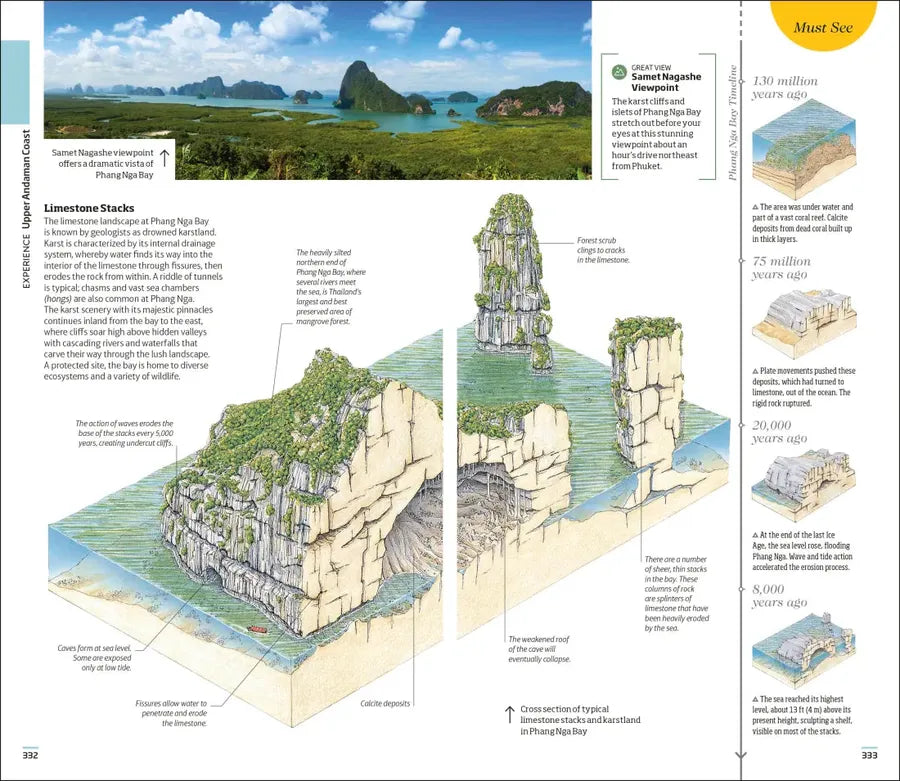Click the triangle marker before 'Plate movements pushed'
This screenshot has width=900, height=781.
(755, 371)
